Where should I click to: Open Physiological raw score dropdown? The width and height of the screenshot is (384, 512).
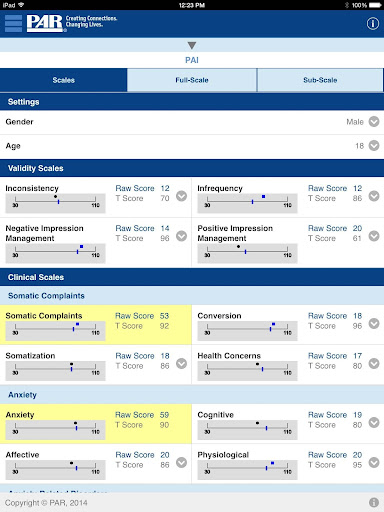coord(374,462)
